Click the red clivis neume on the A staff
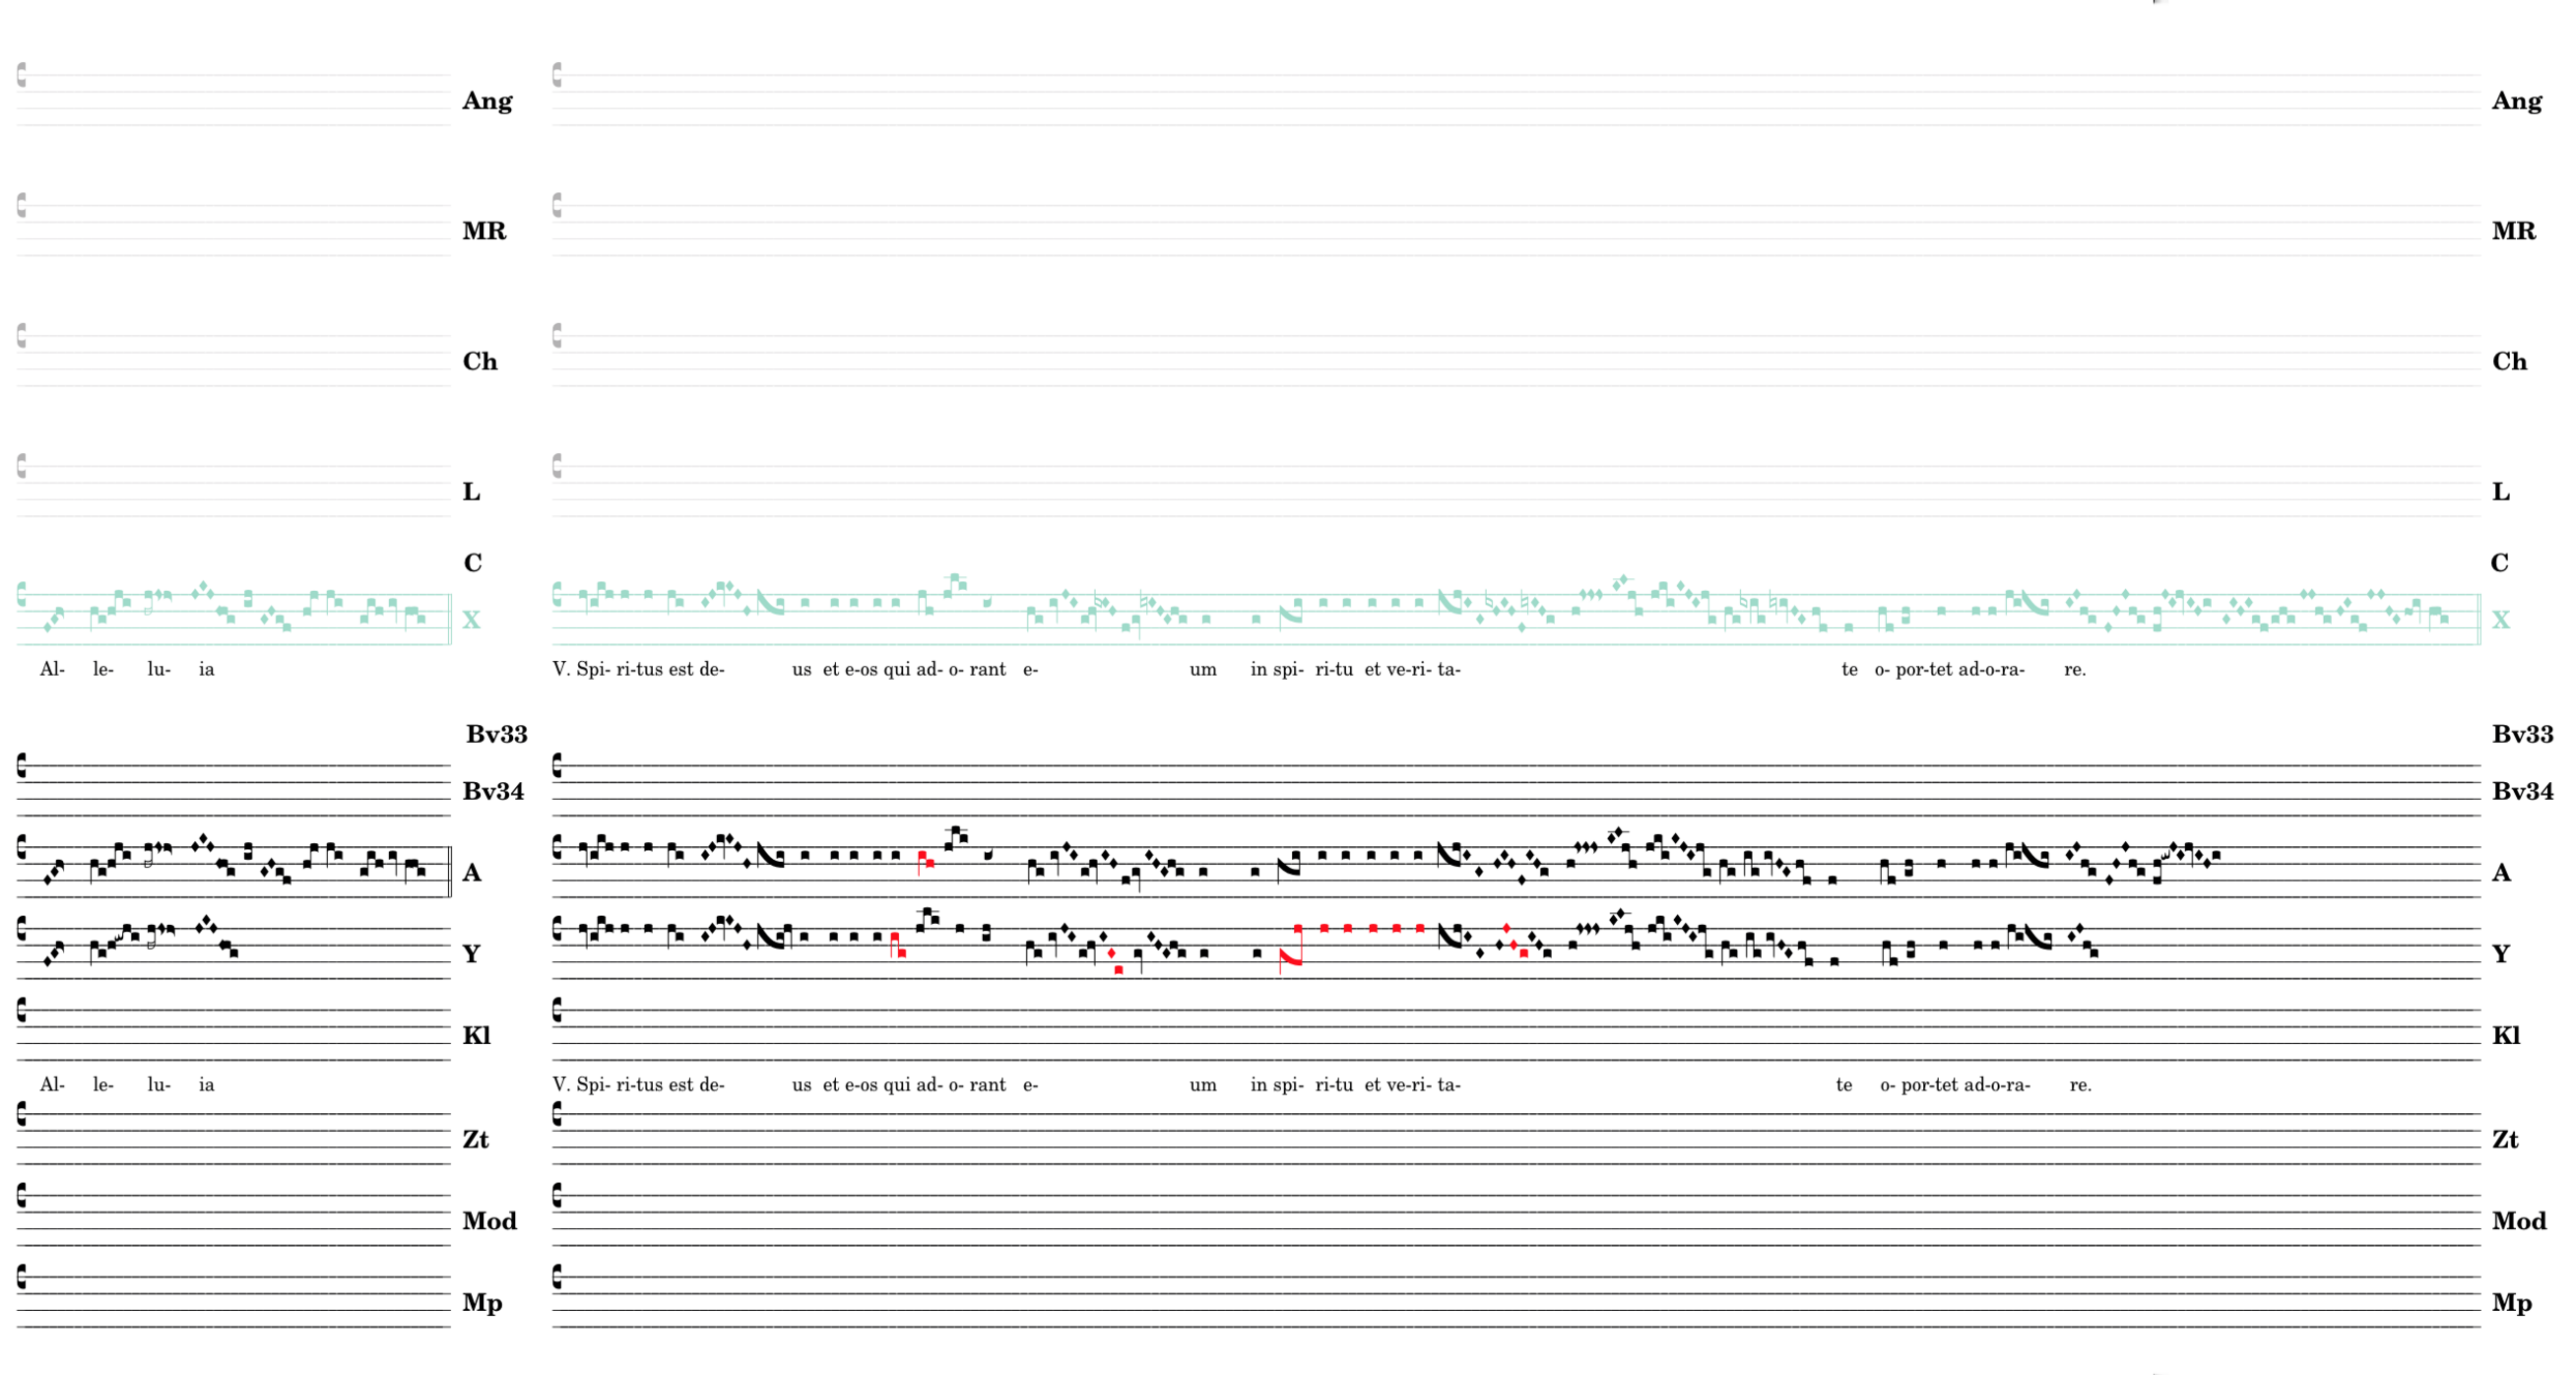The image size is (2576, 1375). [925, 860]
